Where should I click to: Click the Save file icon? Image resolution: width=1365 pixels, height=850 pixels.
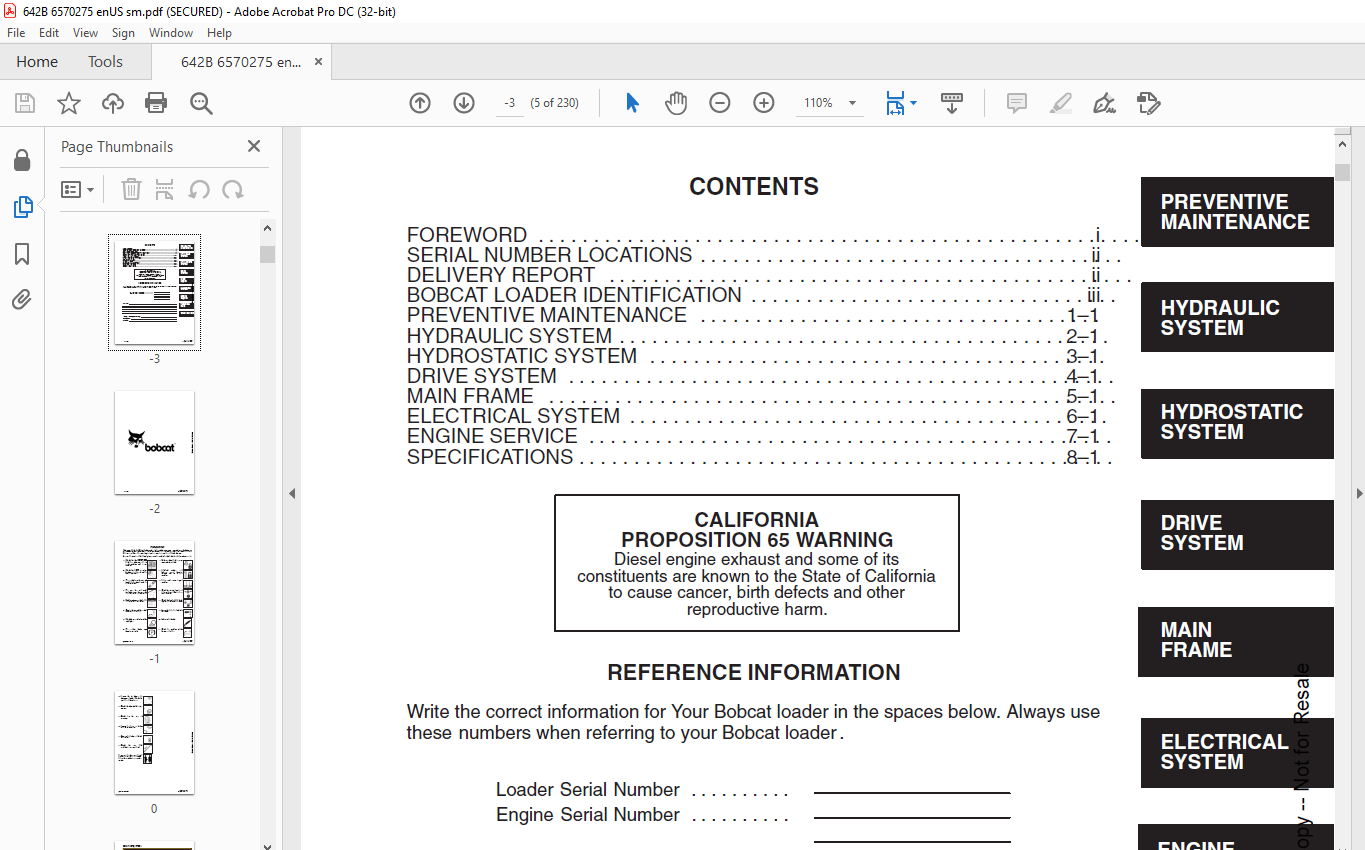[25, 103]
